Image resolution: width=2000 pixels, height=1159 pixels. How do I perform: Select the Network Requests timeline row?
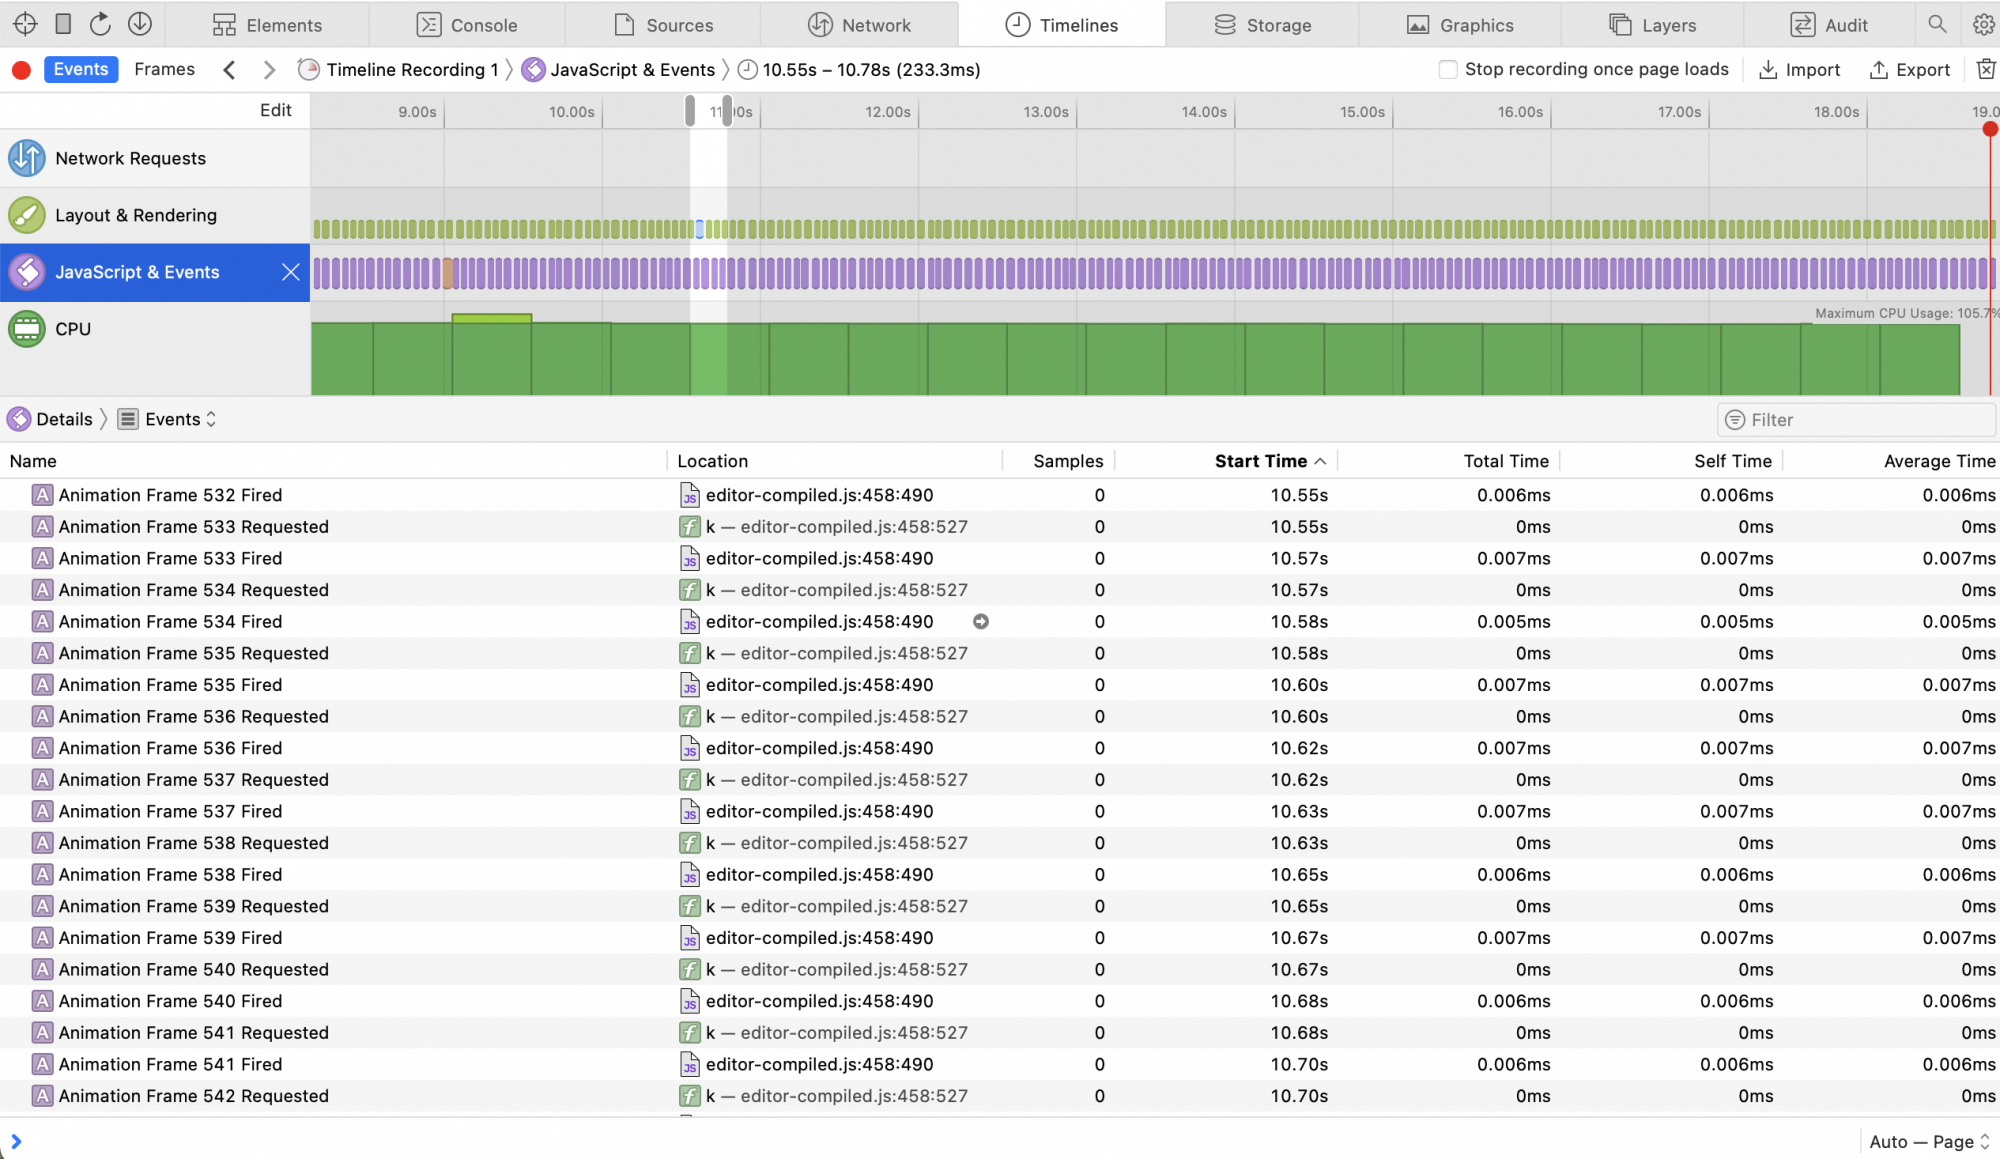pos(155,158)
